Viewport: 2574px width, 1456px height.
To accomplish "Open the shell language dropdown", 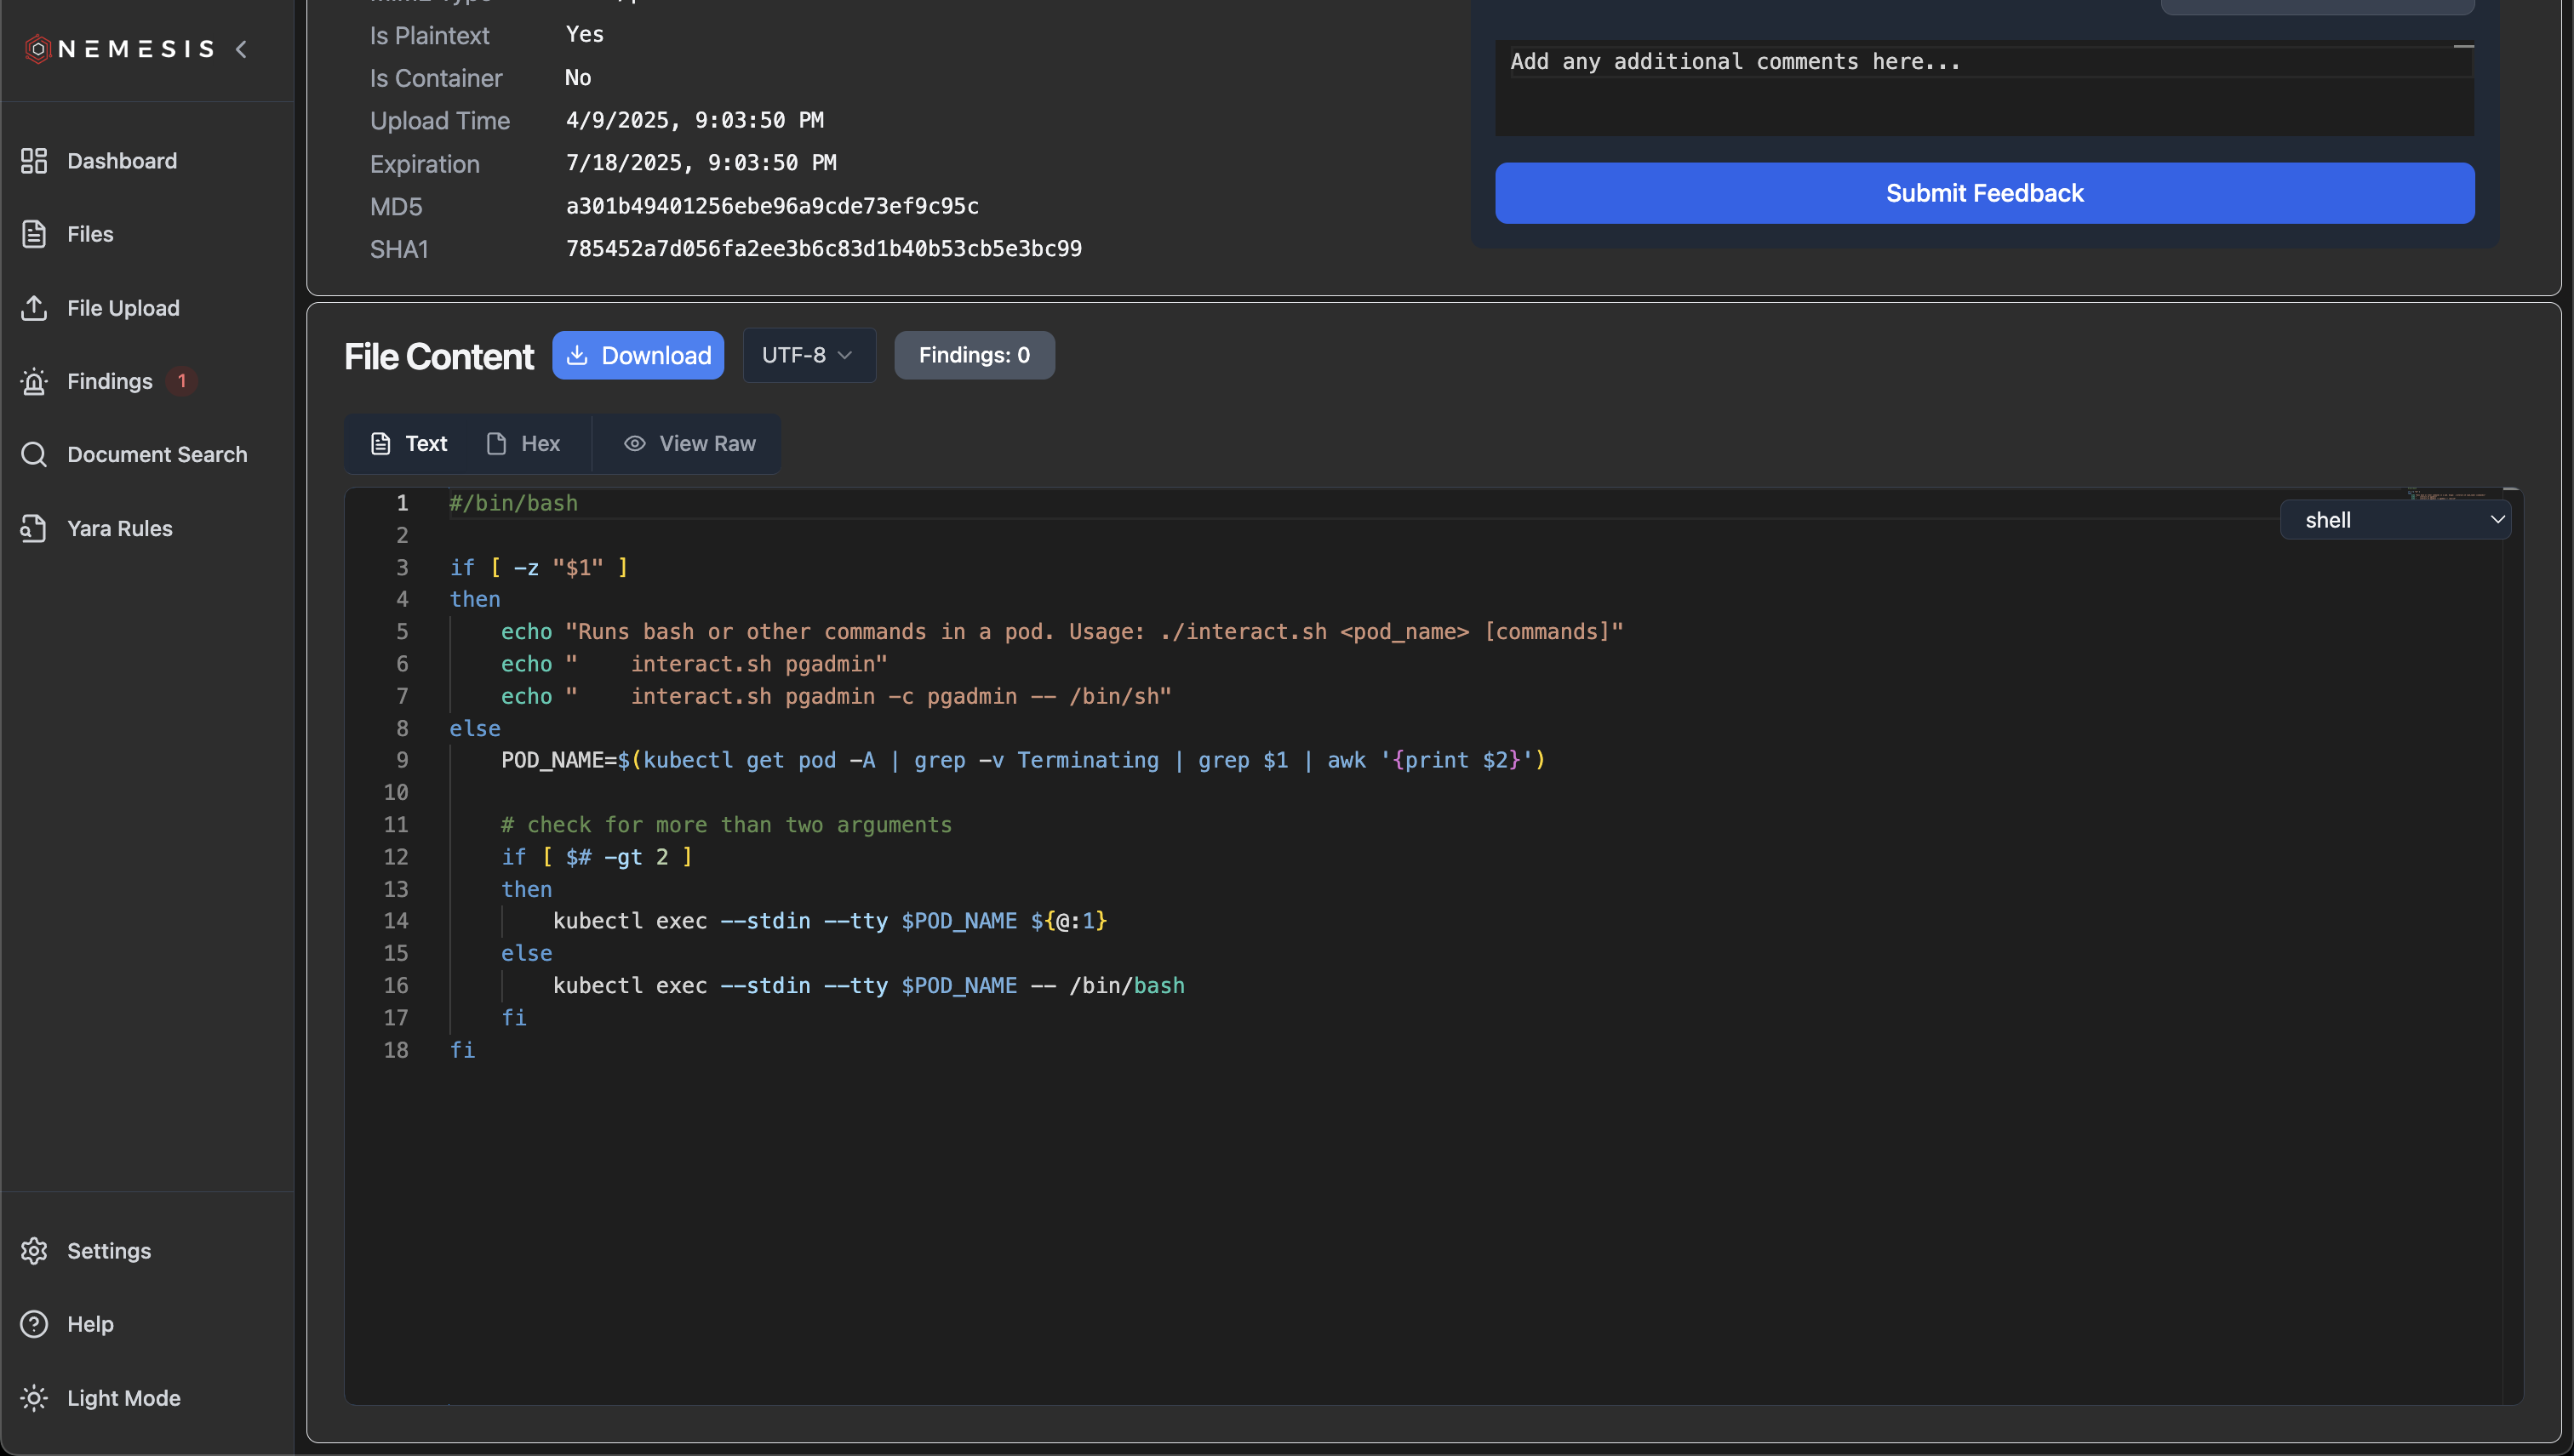I will click(x=2396, y=519).
